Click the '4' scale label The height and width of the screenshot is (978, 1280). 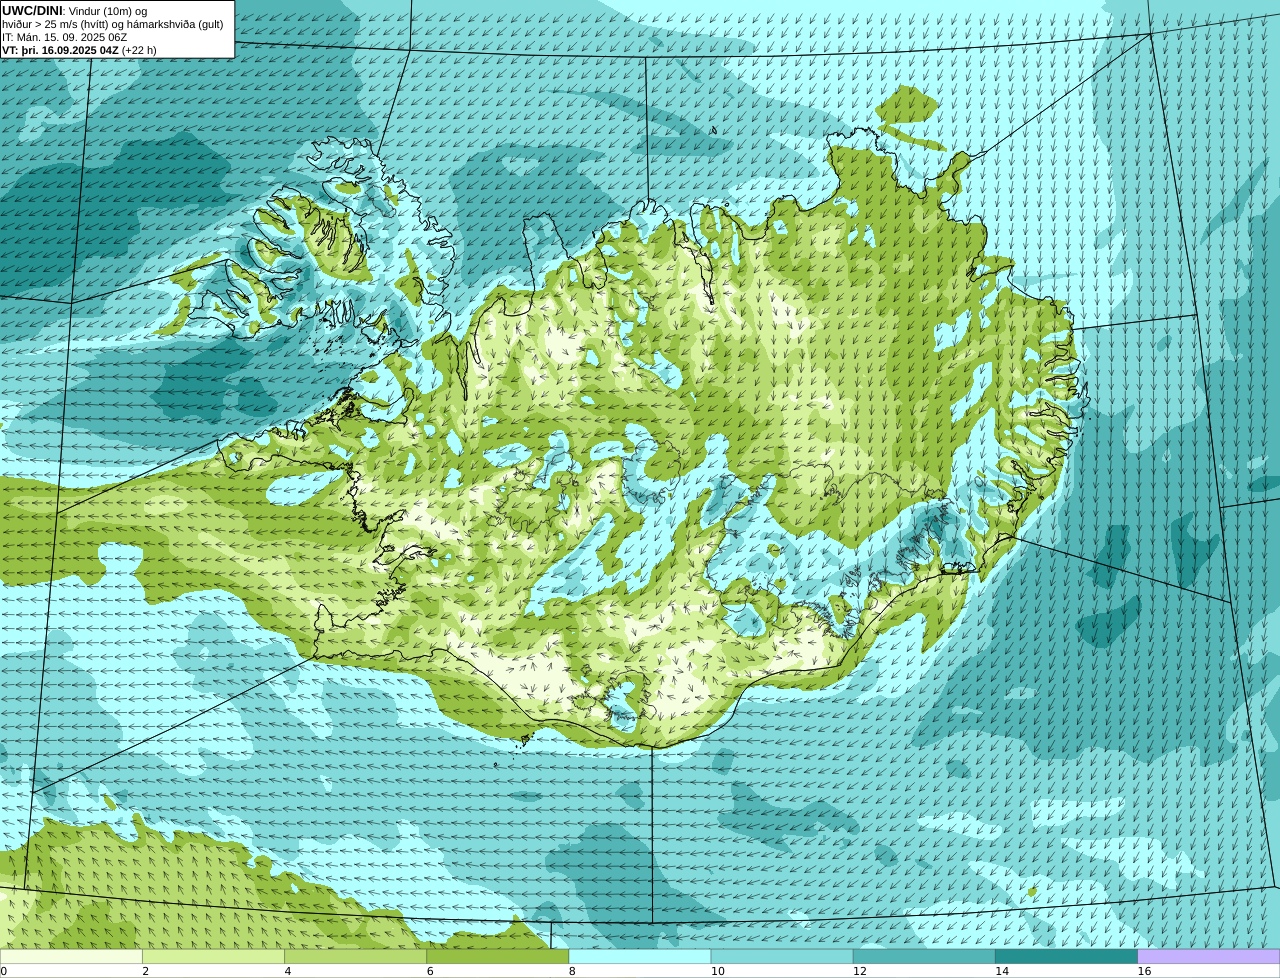[x=288, y=971]
